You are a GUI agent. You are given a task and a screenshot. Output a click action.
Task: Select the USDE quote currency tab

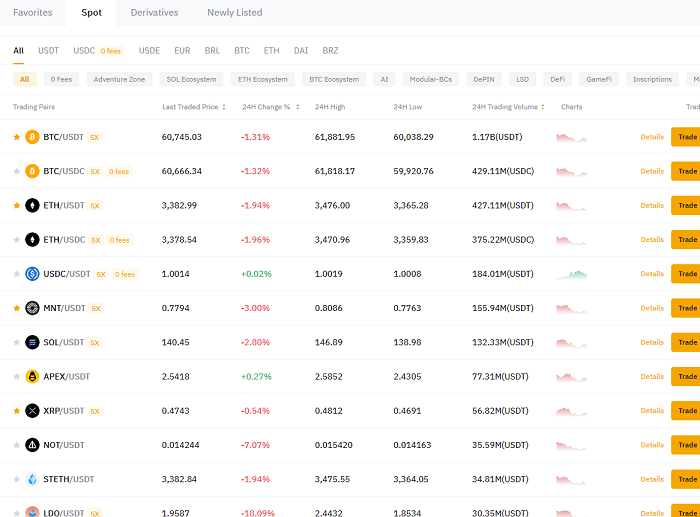tap(149, 50)
